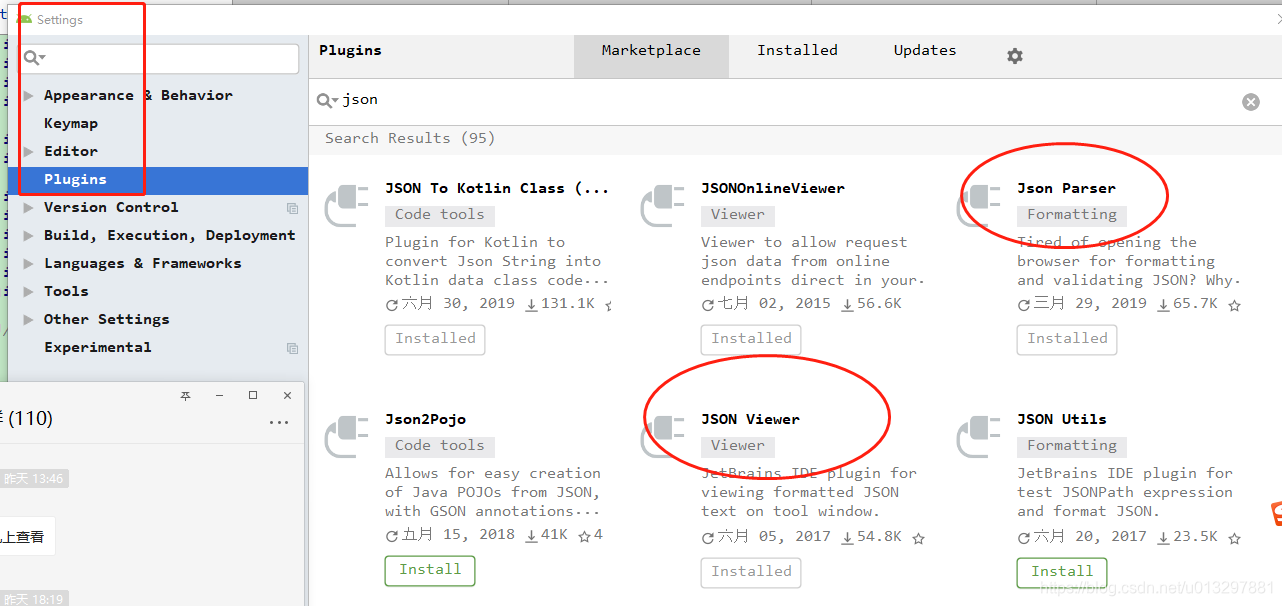Switch to the Updates tab
1282x606 pixels.
point(925,51)
